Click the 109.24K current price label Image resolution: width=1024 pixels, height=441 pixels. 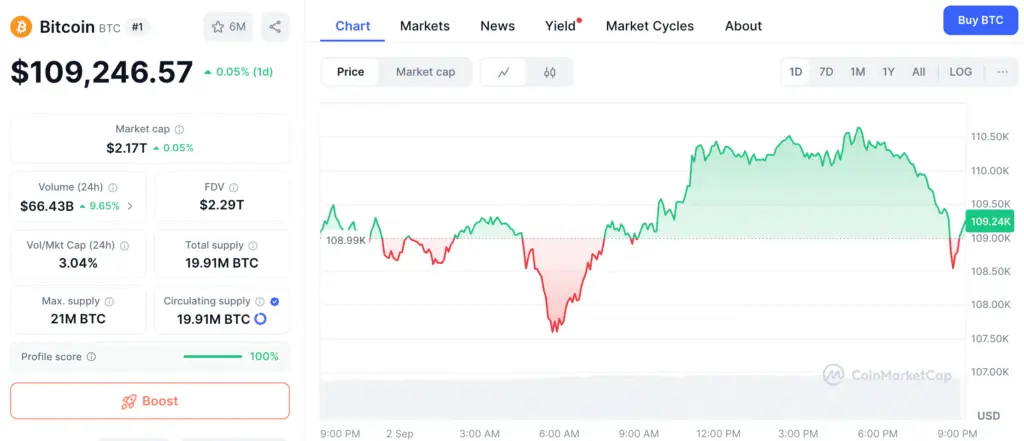click(x=990, y=222)
